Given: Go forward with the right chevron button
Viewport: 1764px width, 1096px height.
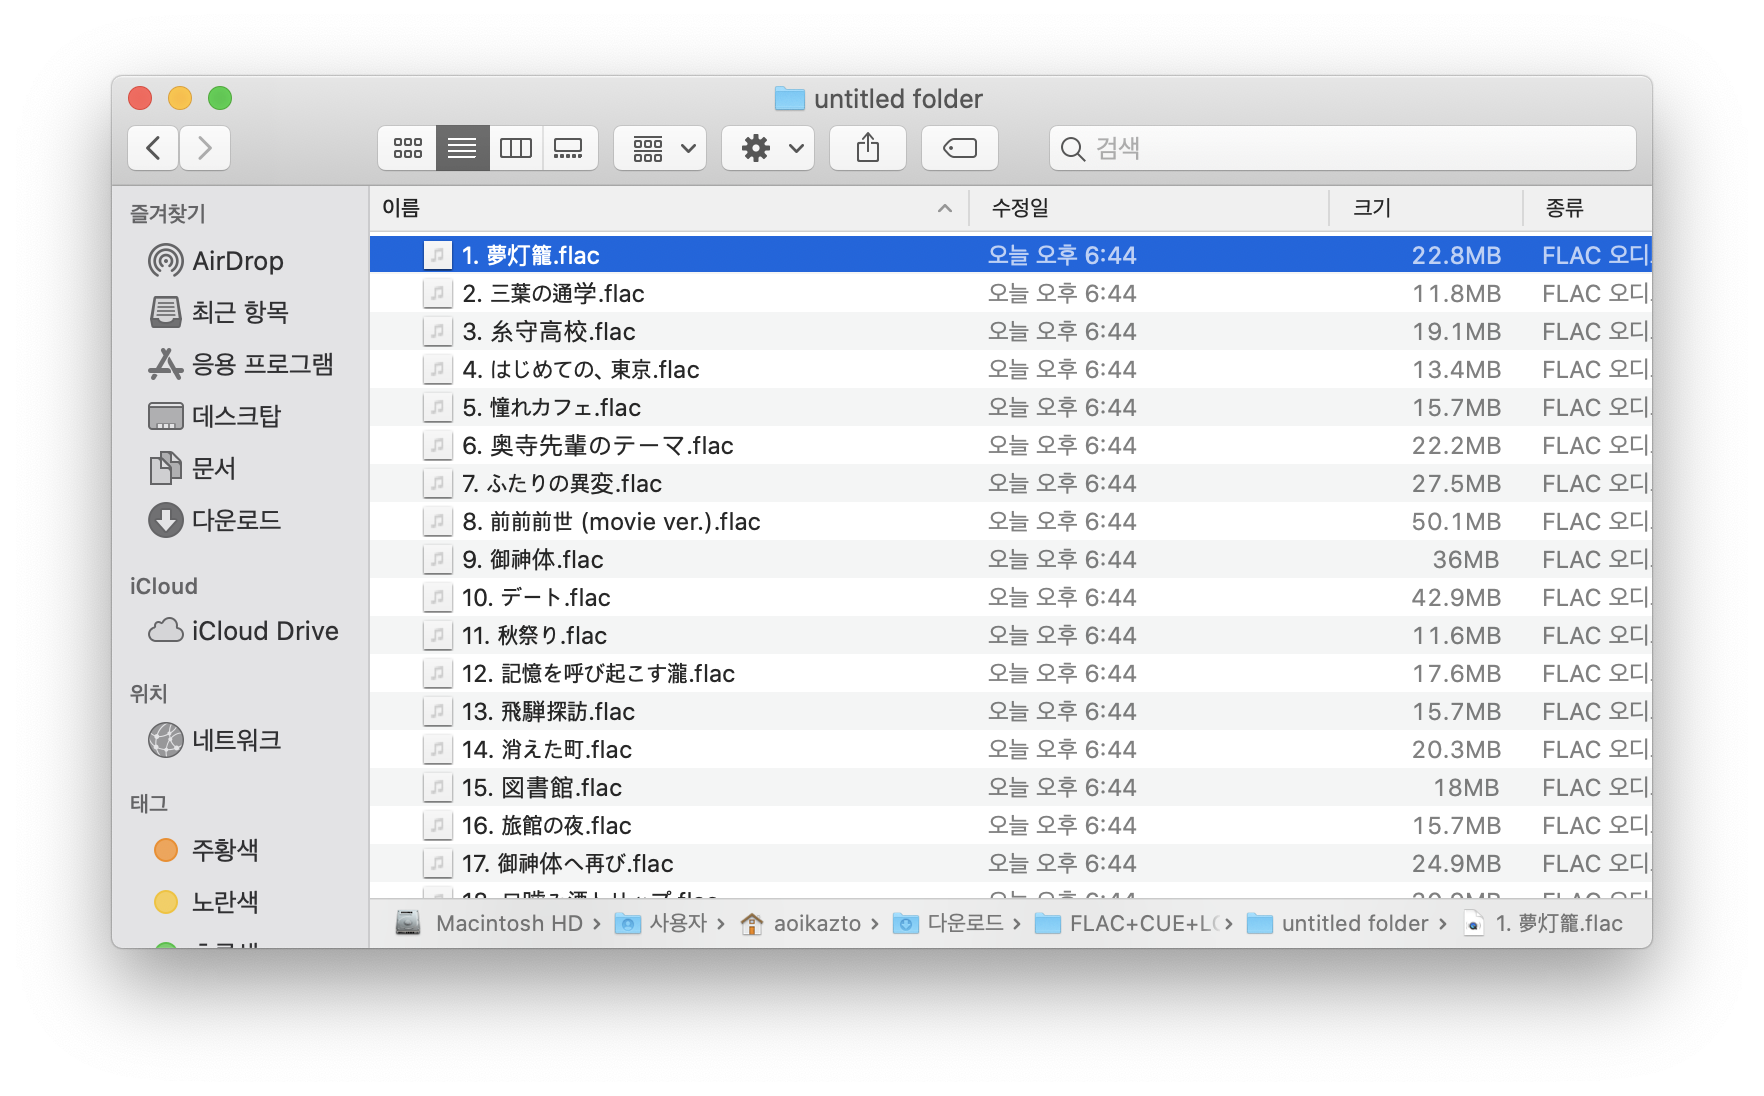Looking at the screenshot, I should pyautogui.click(x=205, y=148).
